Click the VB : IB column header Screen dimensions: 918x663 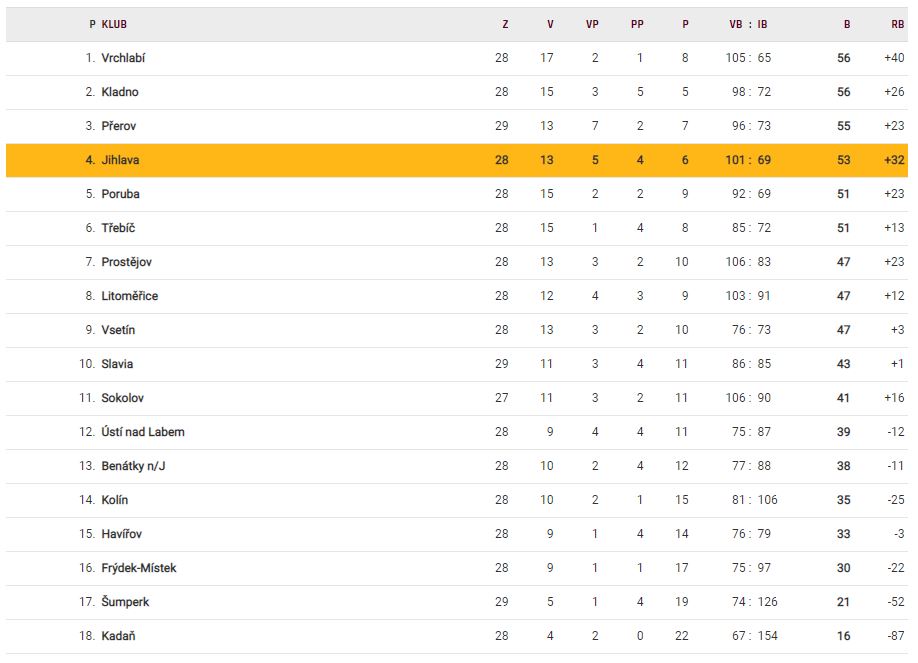(748, 24)
